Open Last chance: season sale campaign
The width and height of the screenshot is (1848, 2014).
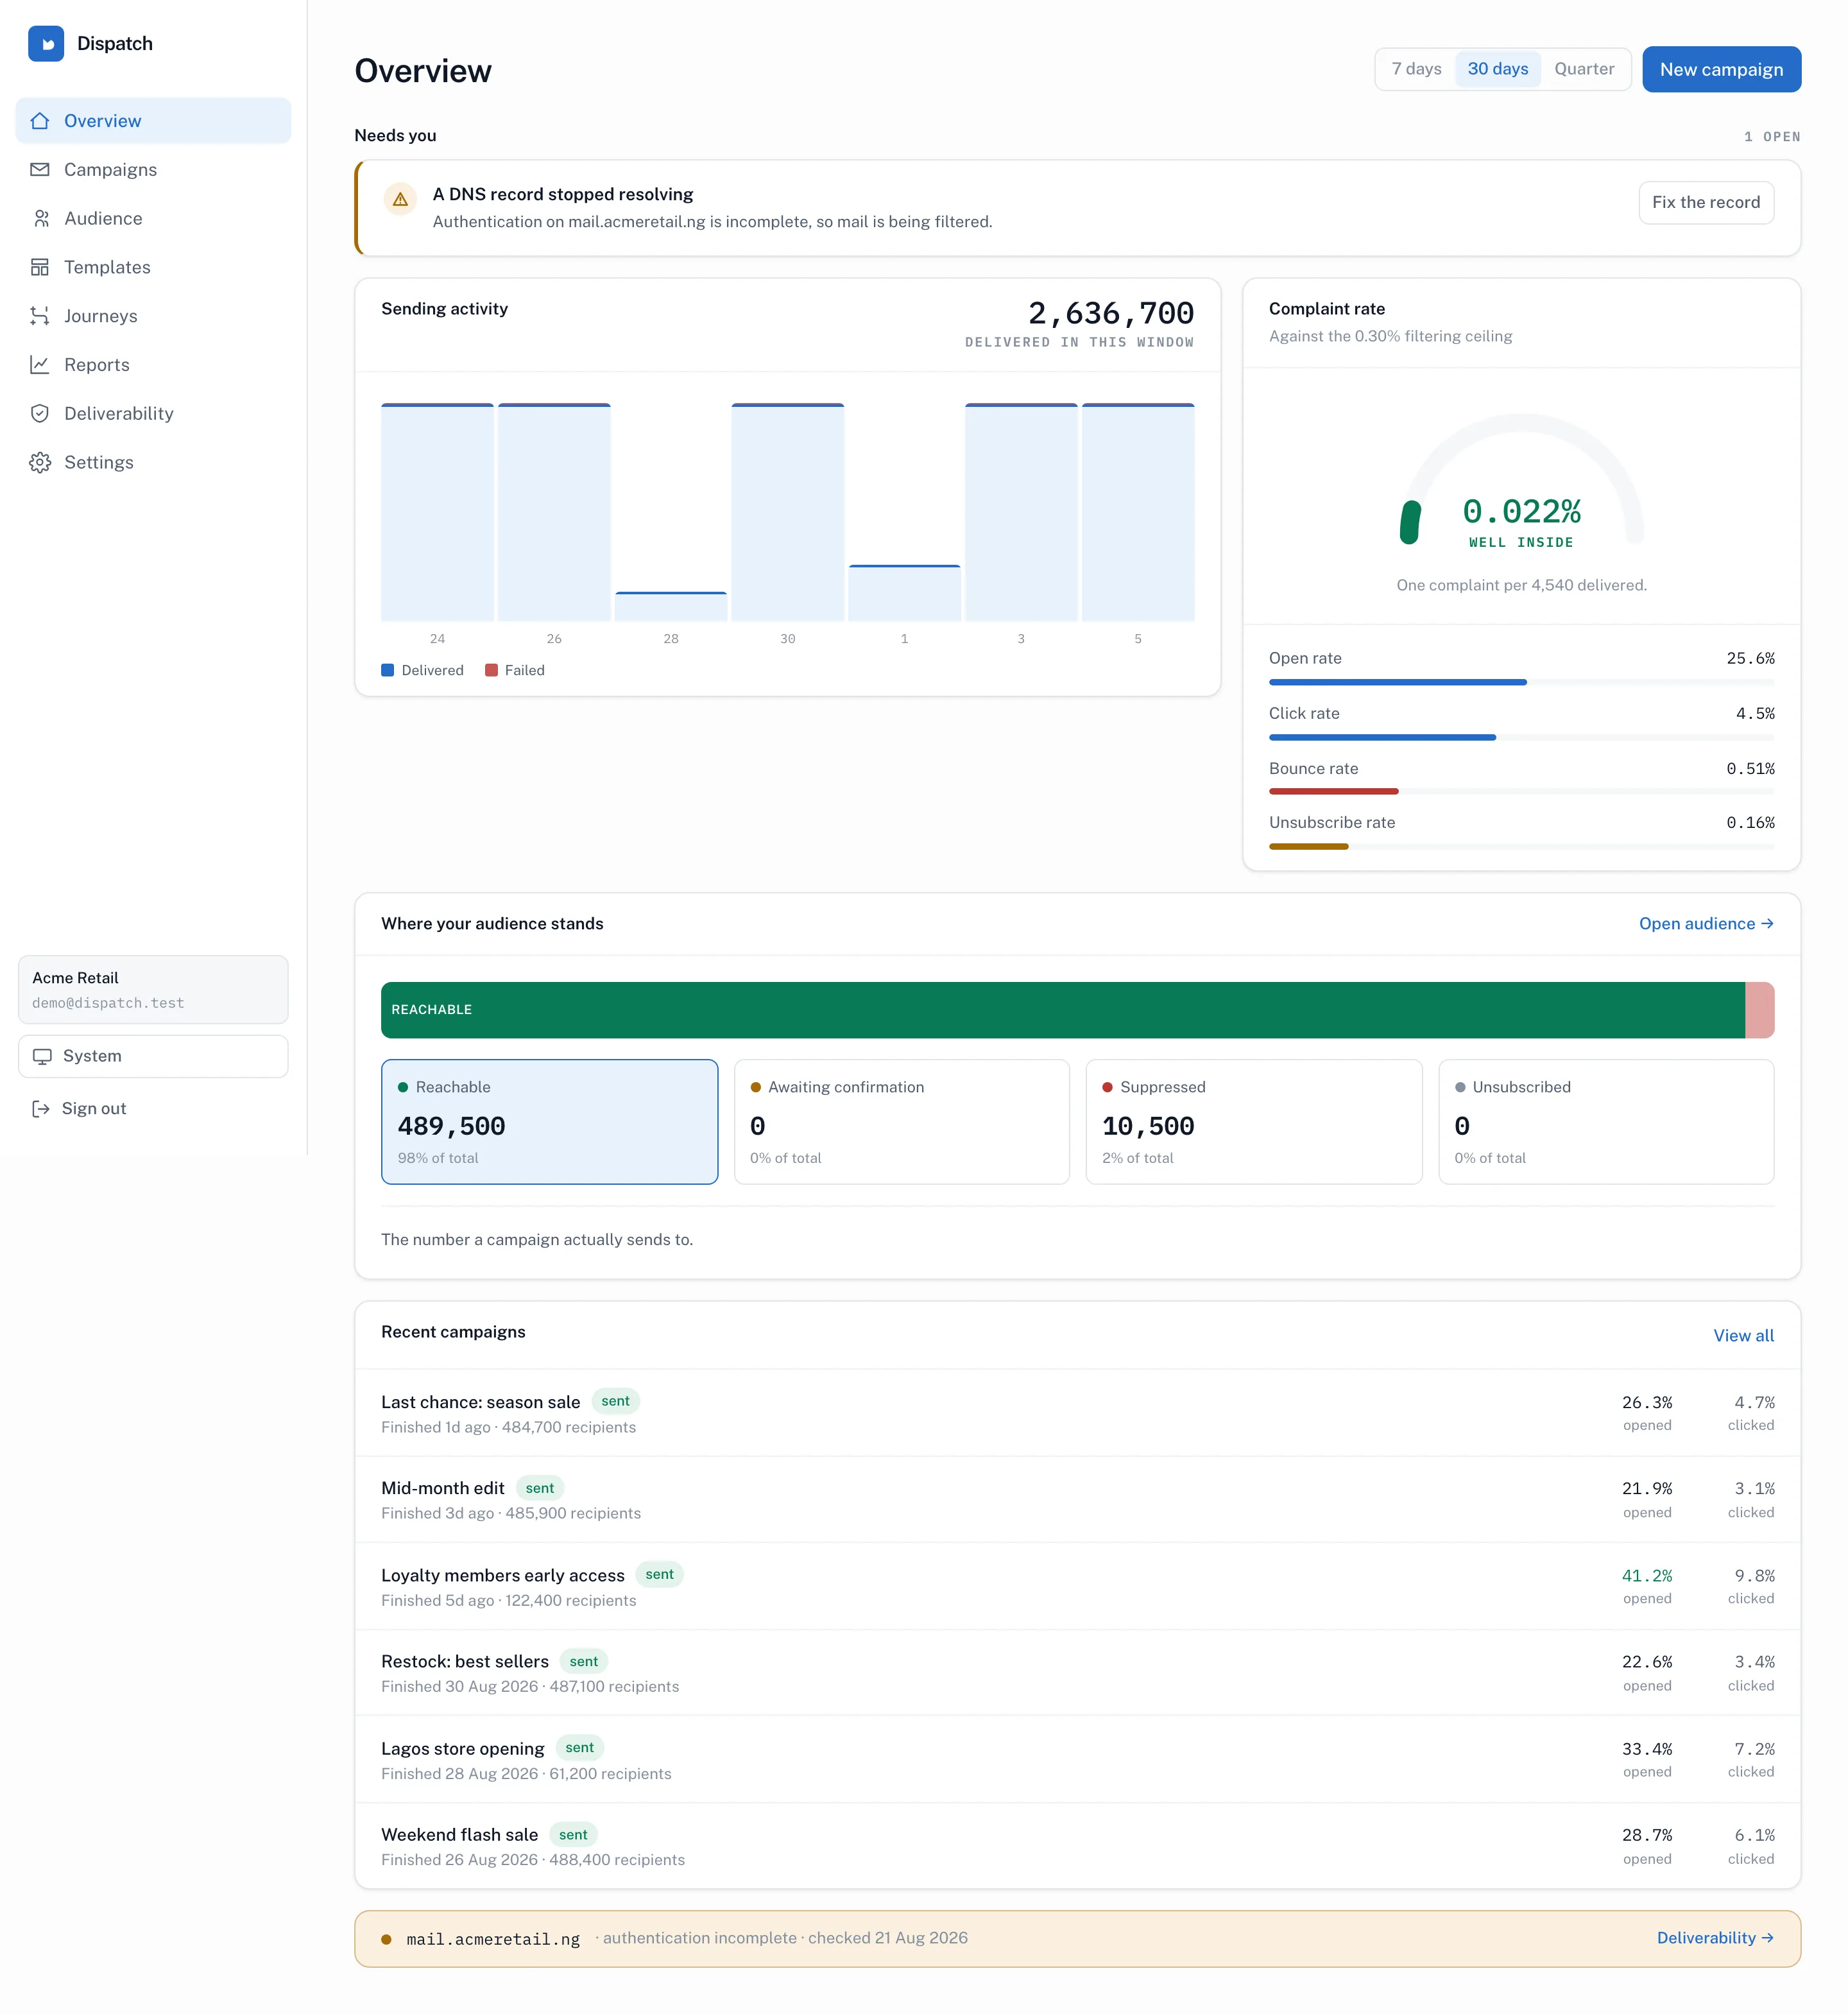click(x=1077, y=1413)
